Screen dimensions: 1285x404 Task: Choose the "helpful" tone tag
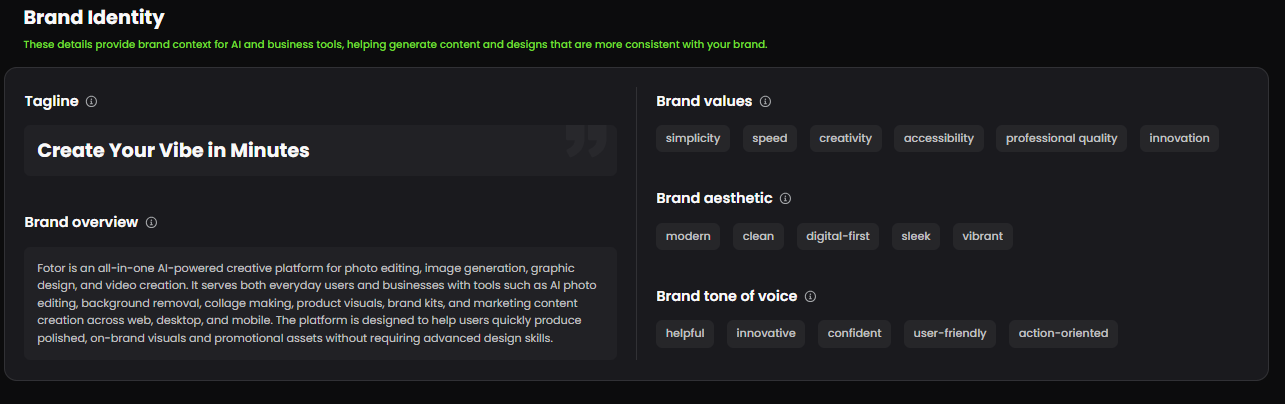click(685, 333)
